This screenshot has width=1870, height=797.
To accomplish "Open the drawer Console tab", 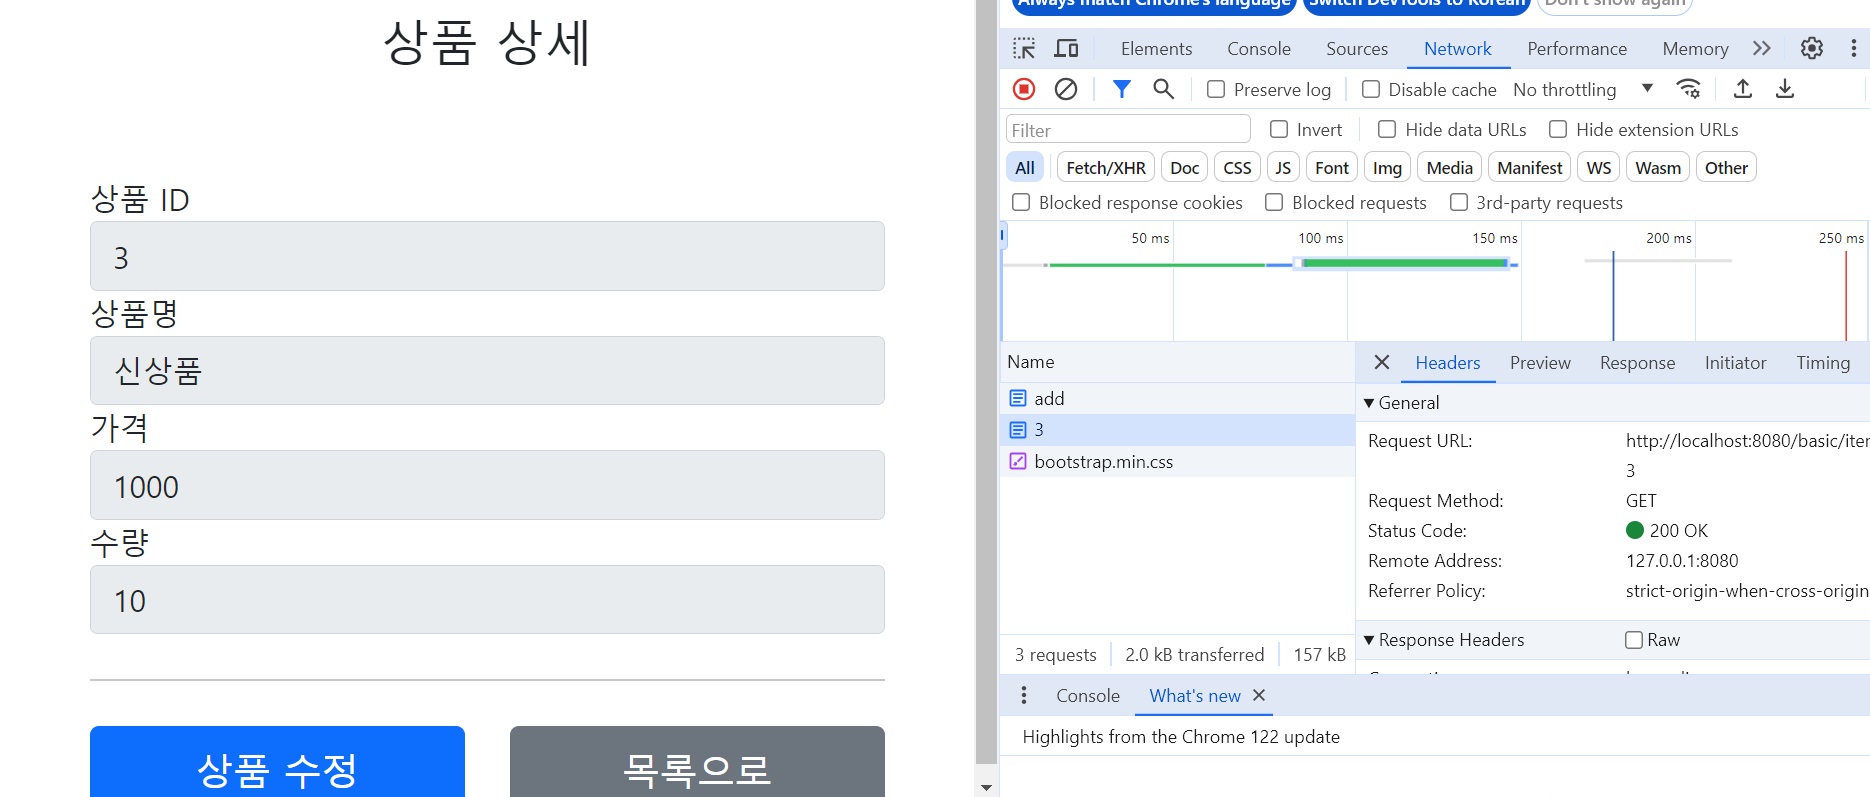I will (1088, 695).
